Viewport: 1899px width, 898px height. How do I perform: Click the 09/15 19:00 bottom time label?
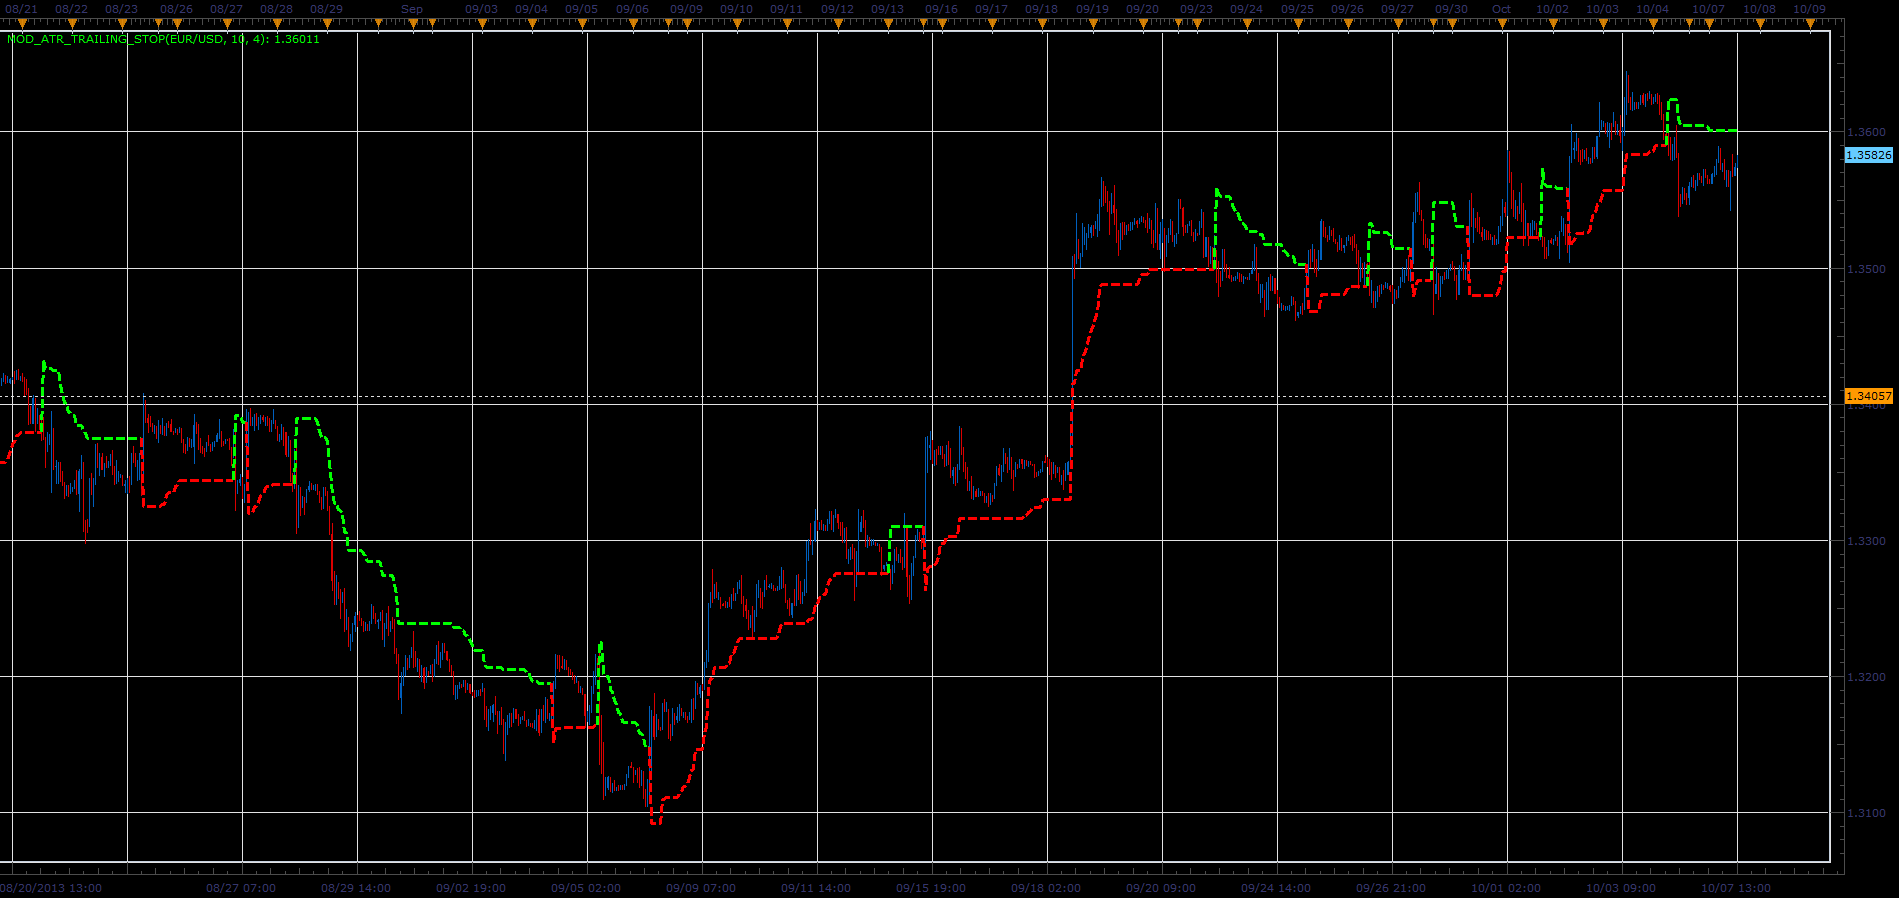[931, 888]
